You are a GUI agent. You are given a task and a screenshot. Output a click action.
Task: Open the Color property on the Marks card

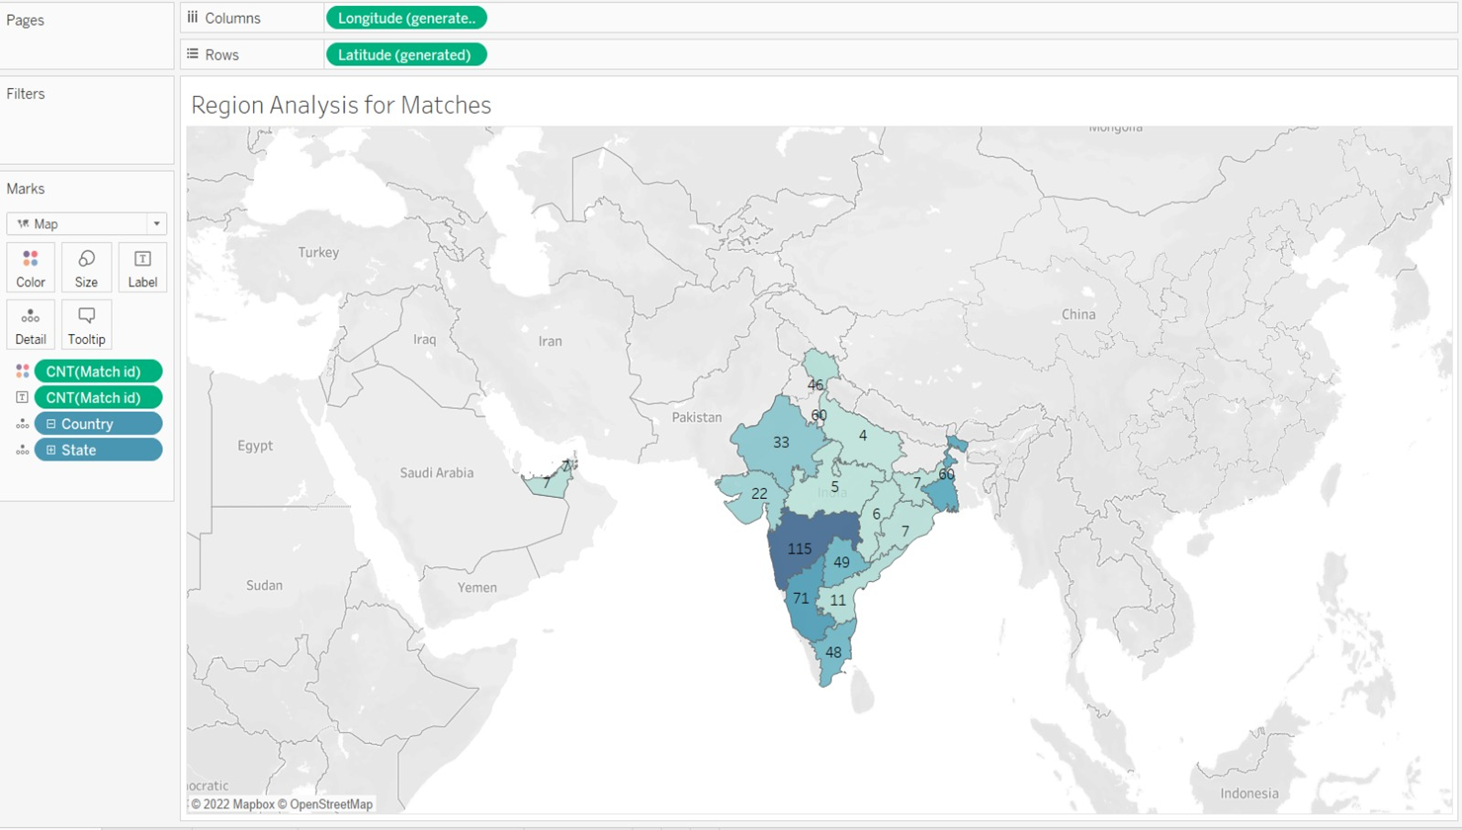click(x=29, y=267)
